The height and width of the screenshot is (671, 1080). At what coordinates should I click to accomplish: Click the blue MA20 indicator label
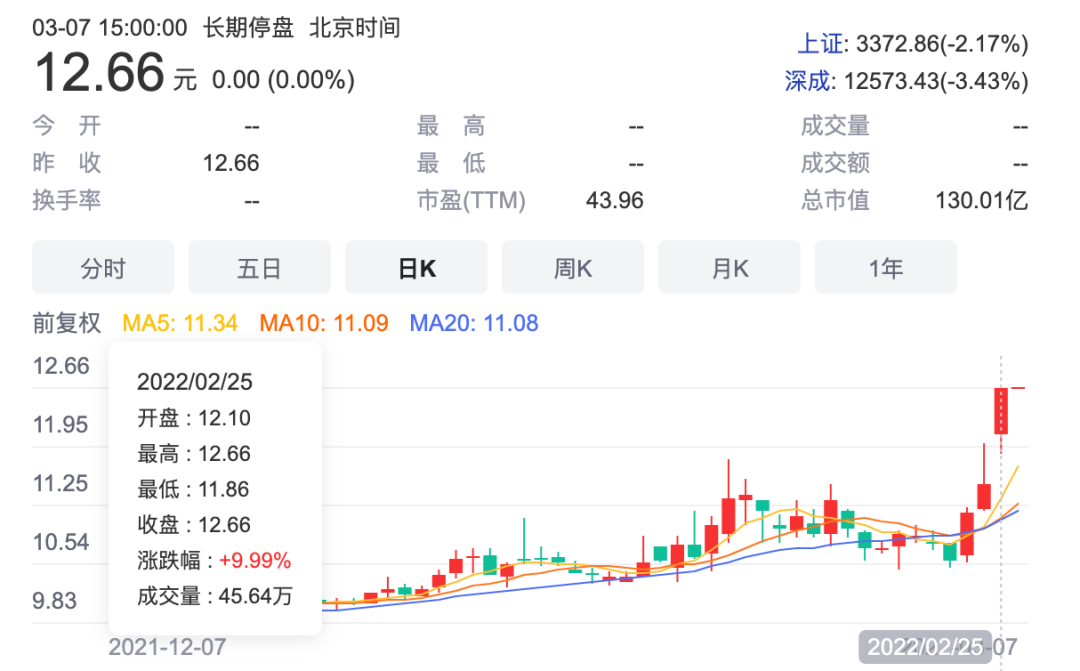click(x=474, y=323)
